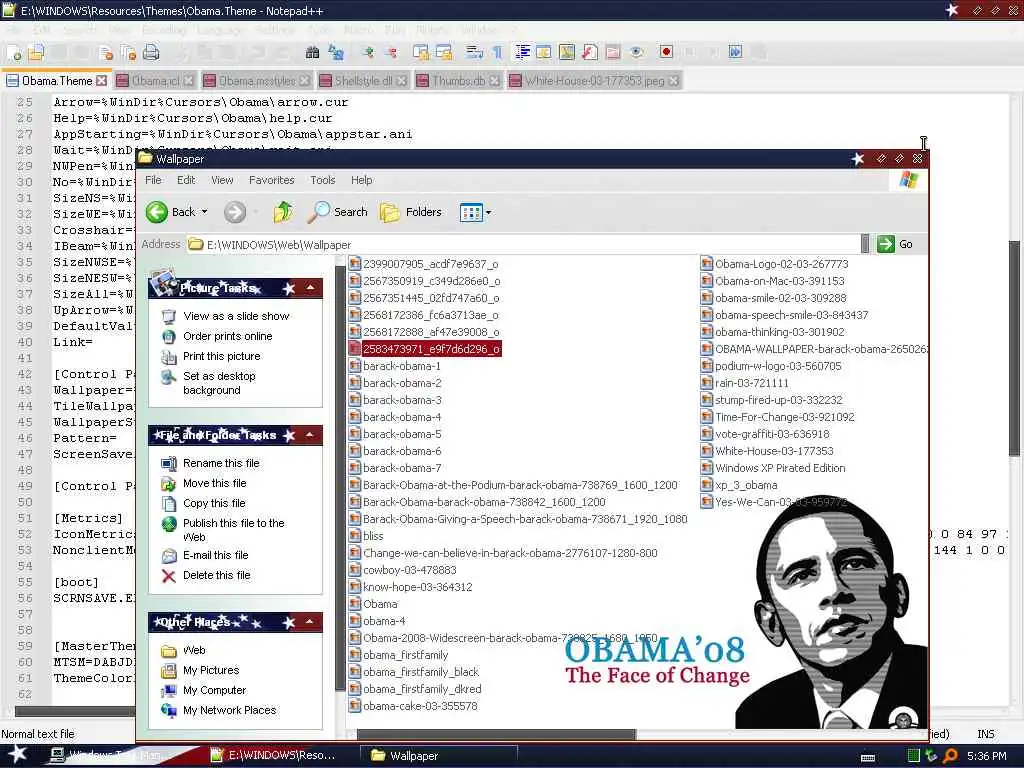Viewport: 1024px width, 768px height.
Task: Switch to Thumbs.db tab
Action: point(458,81)
